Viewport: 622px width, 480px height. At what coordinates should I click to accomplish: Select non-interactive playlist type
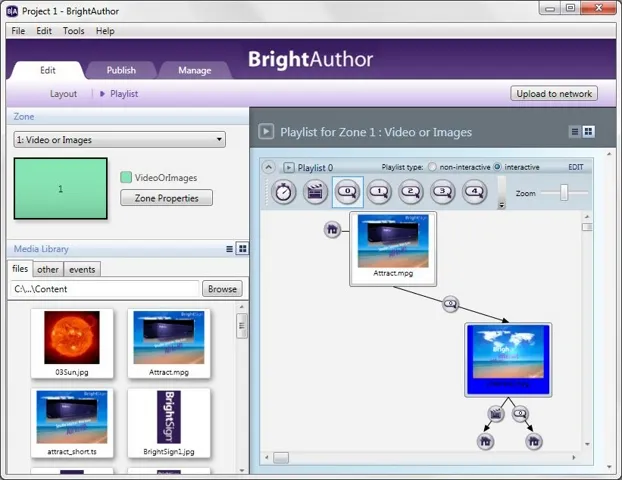[x=432, y=167]
